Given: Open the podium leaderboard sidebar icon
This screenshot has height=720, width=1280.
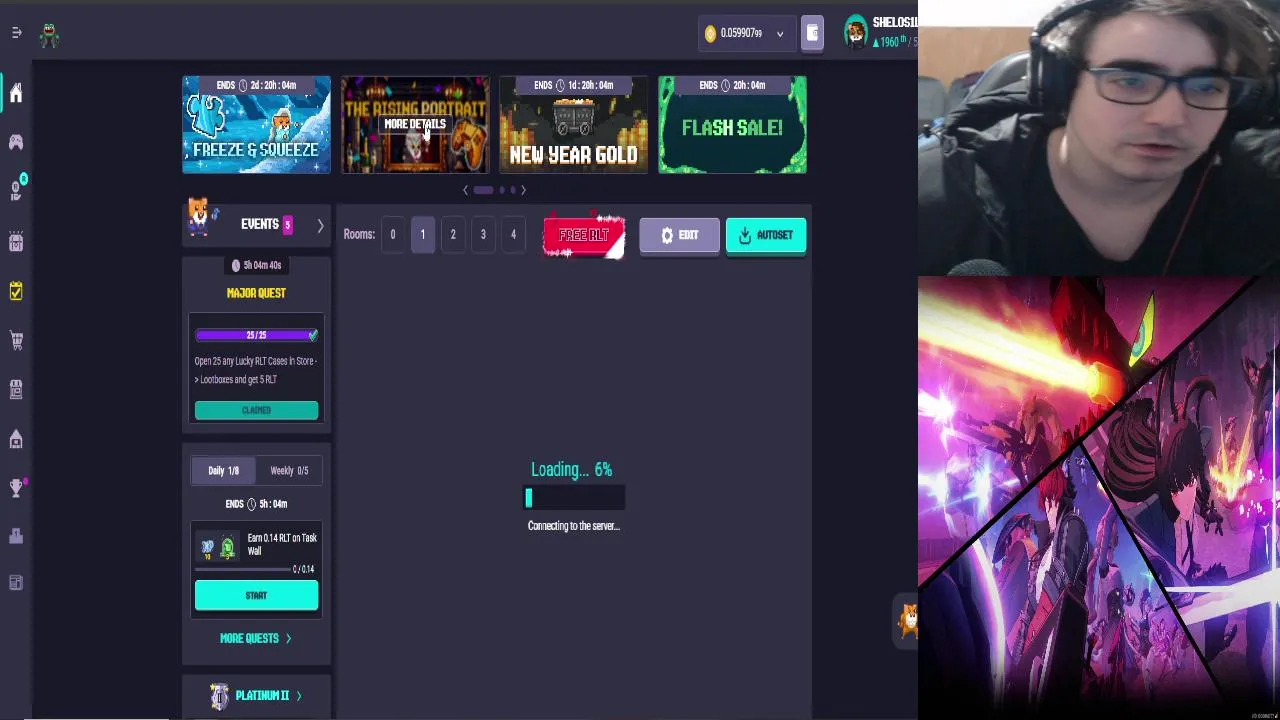Looking at the screenshot, I should [x=16, y=536].
